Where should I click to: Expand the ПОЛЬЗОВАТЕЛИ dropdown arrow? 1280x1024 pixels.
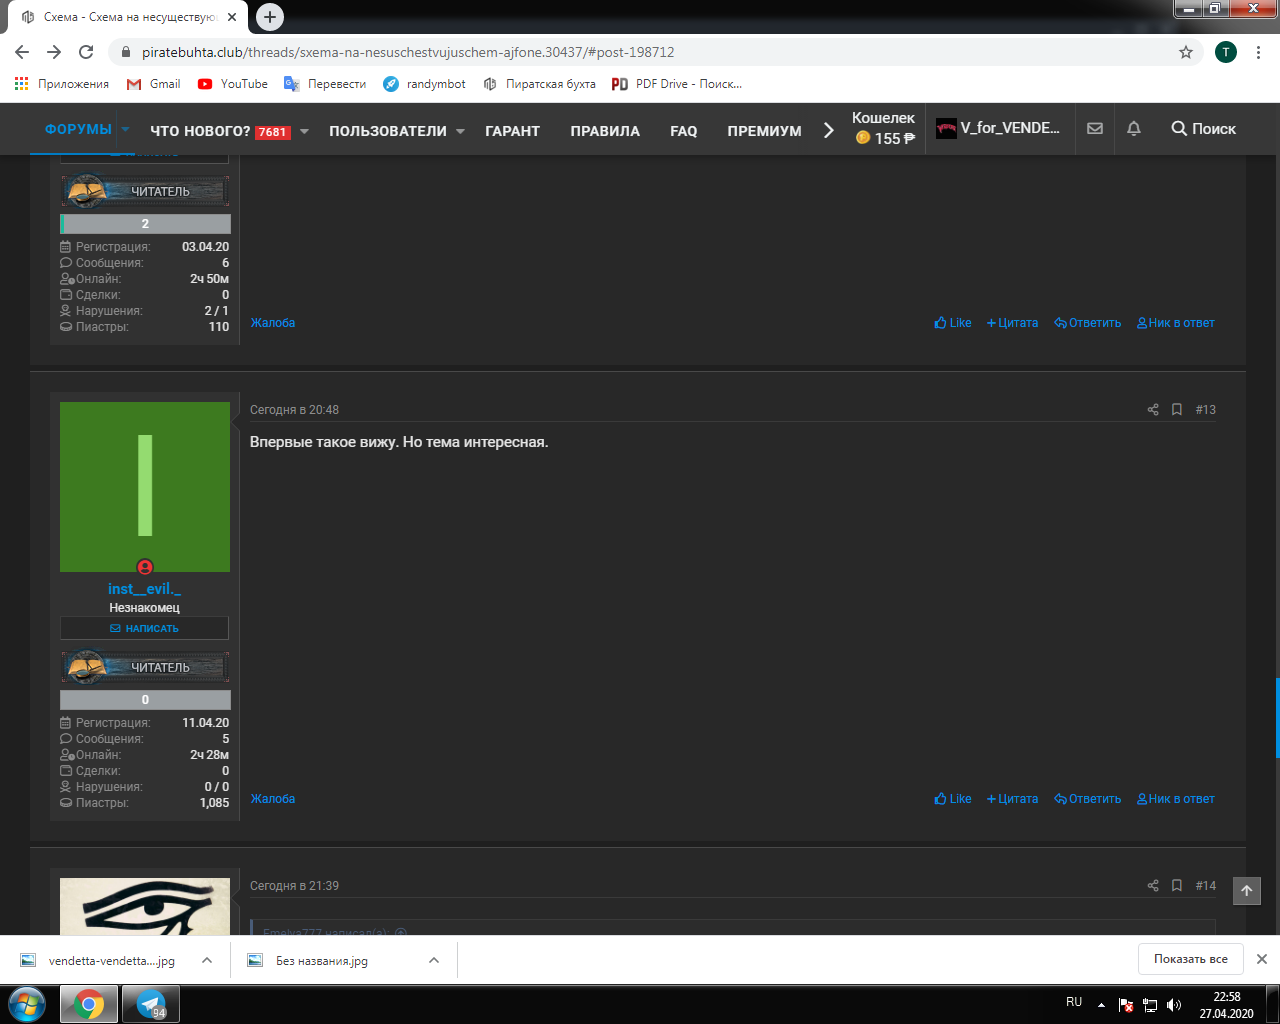pos(460,131)
